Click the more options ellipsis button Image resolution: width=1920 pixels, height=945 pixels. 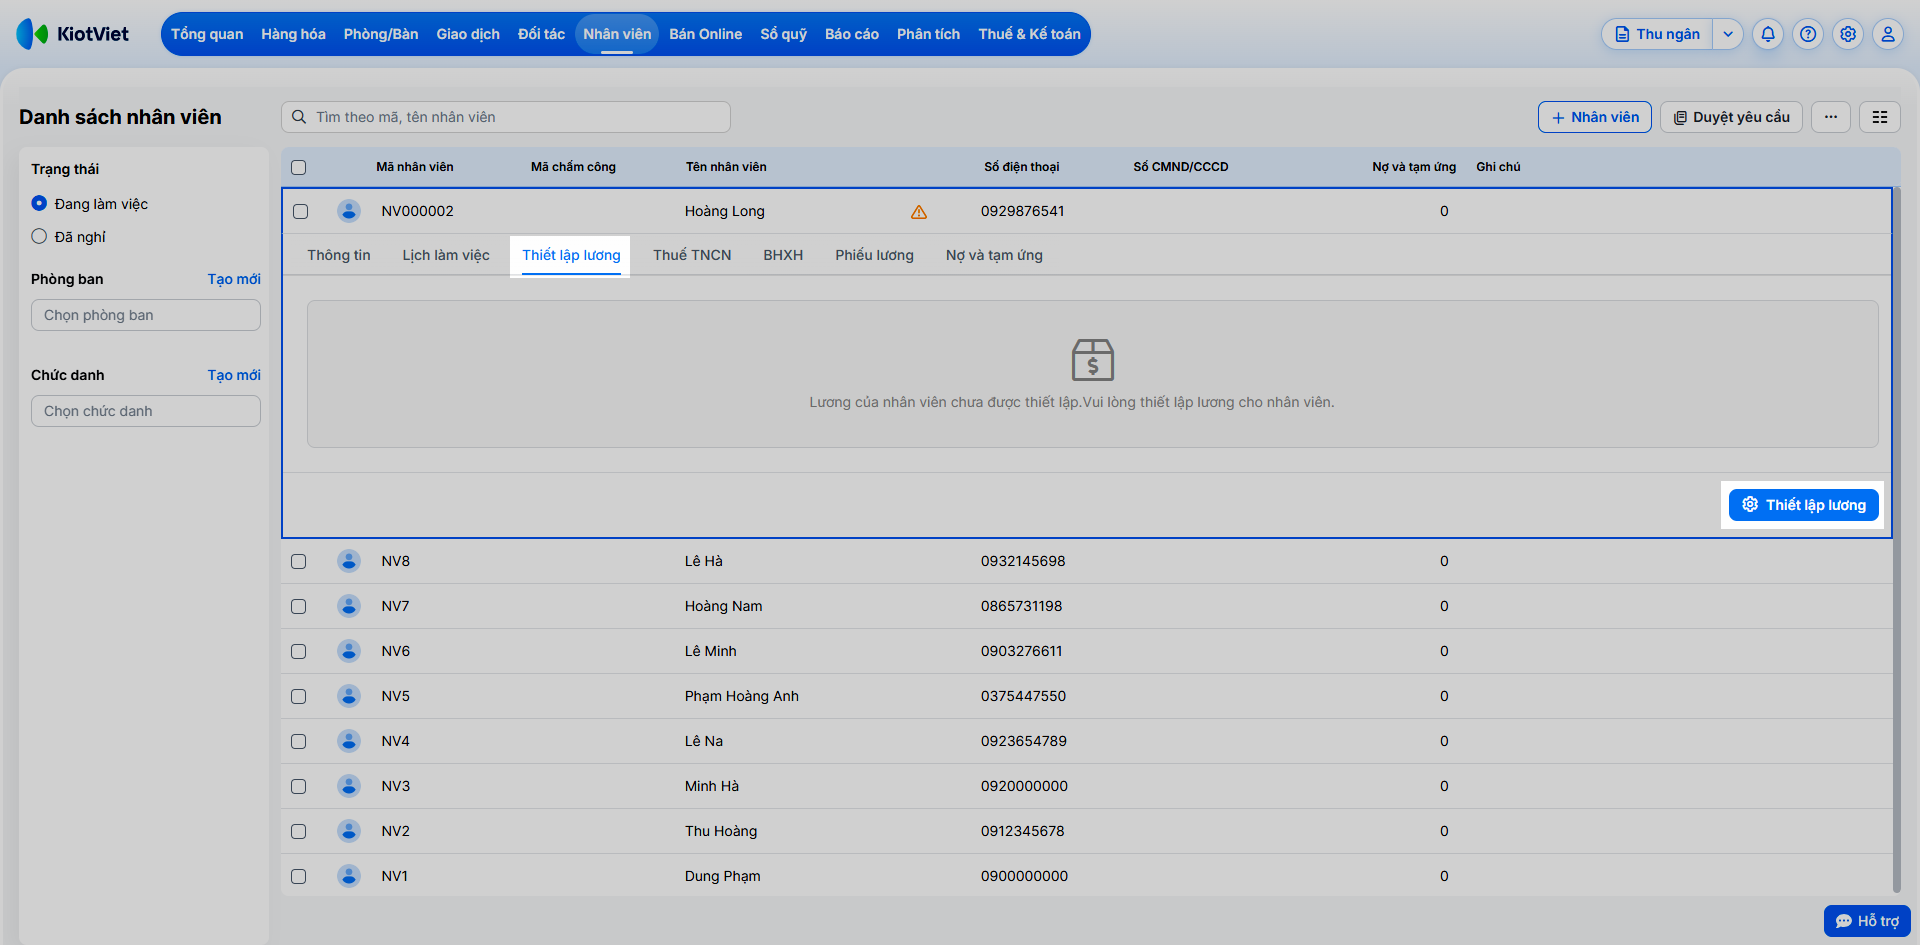[1831, 117]
